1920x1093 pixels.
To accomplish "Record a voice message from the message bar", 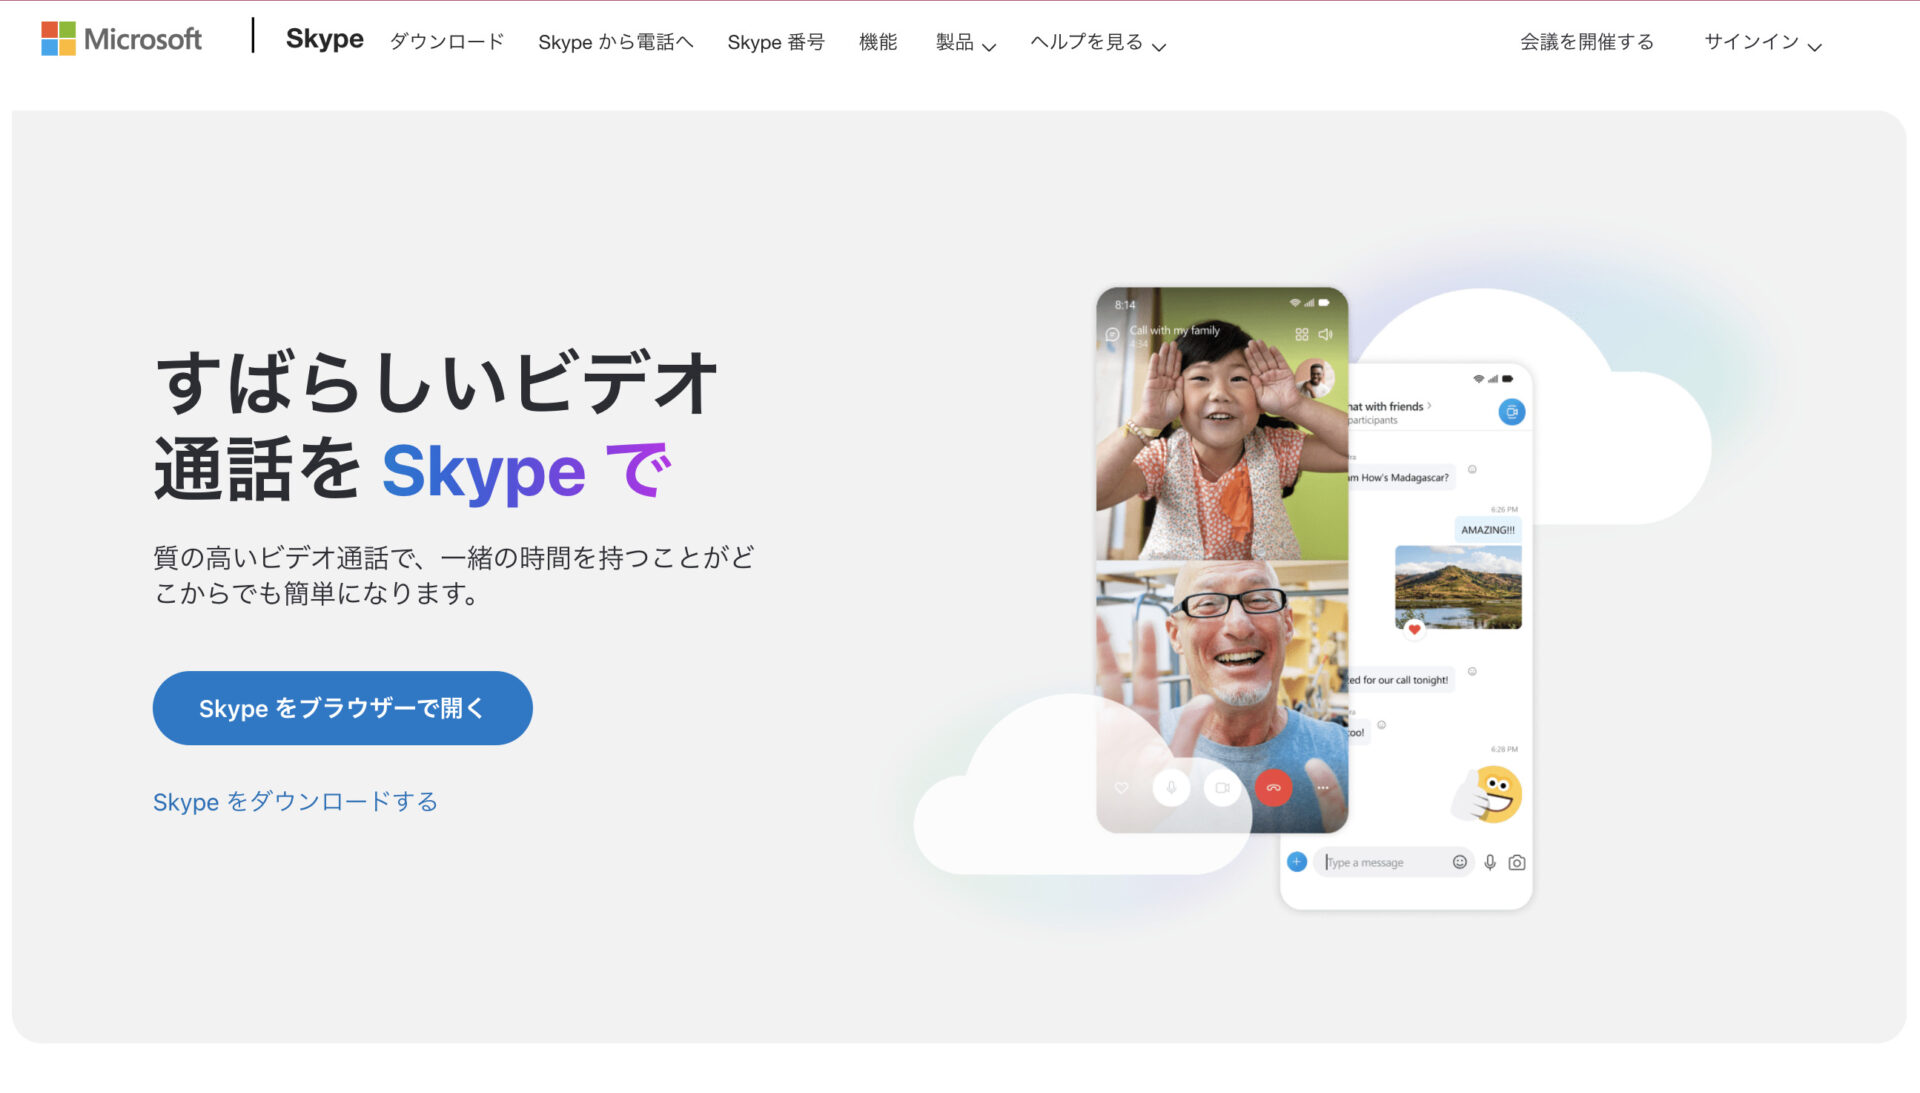I will [1490, 861].
